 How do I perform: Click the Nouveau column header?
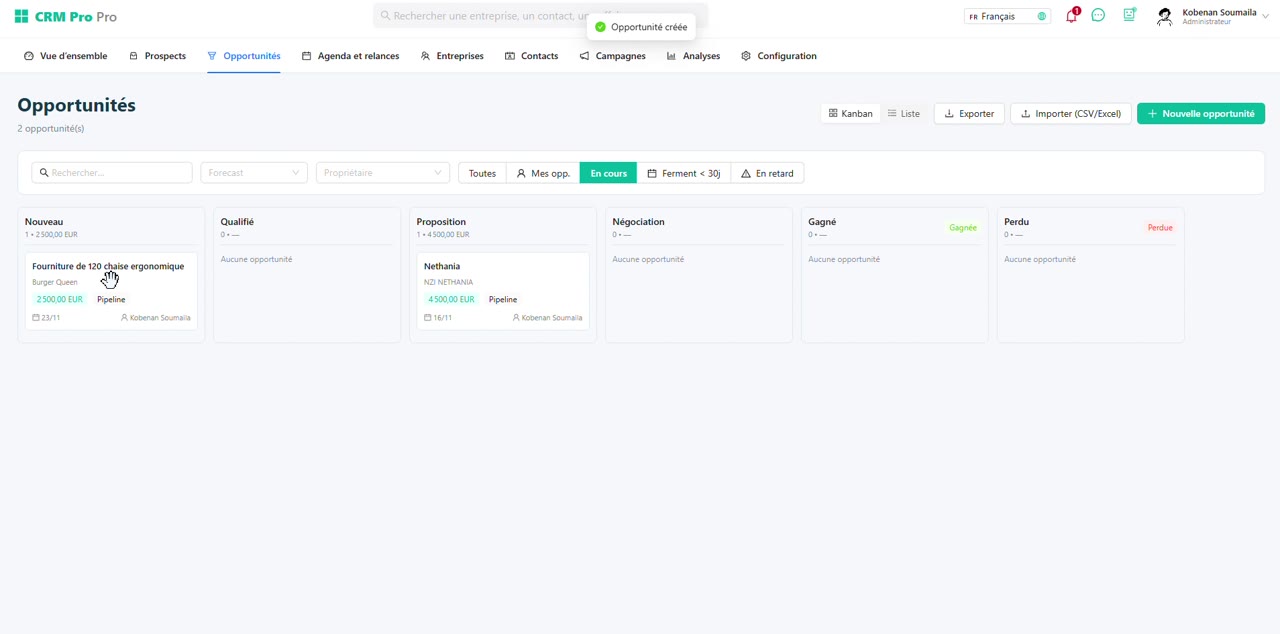click(44, 222)
